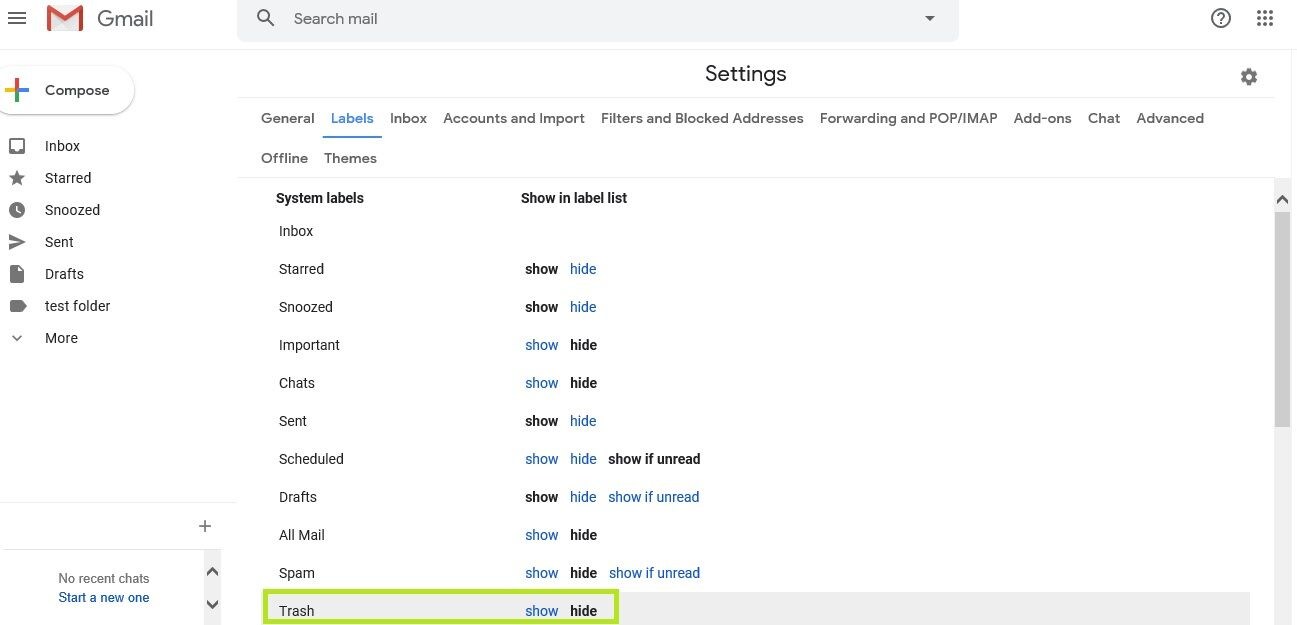Switch to the Themes tab
The width and height of the screenshot is (1297, 625).
350,158
